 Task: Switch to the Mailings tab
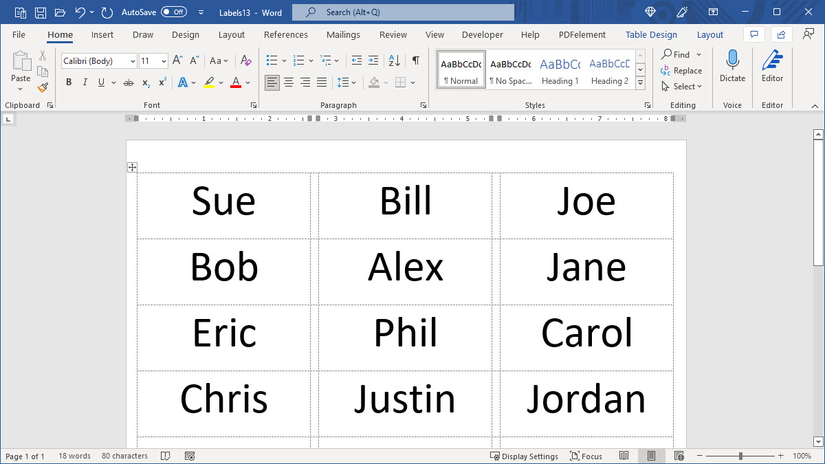(343, 34)
